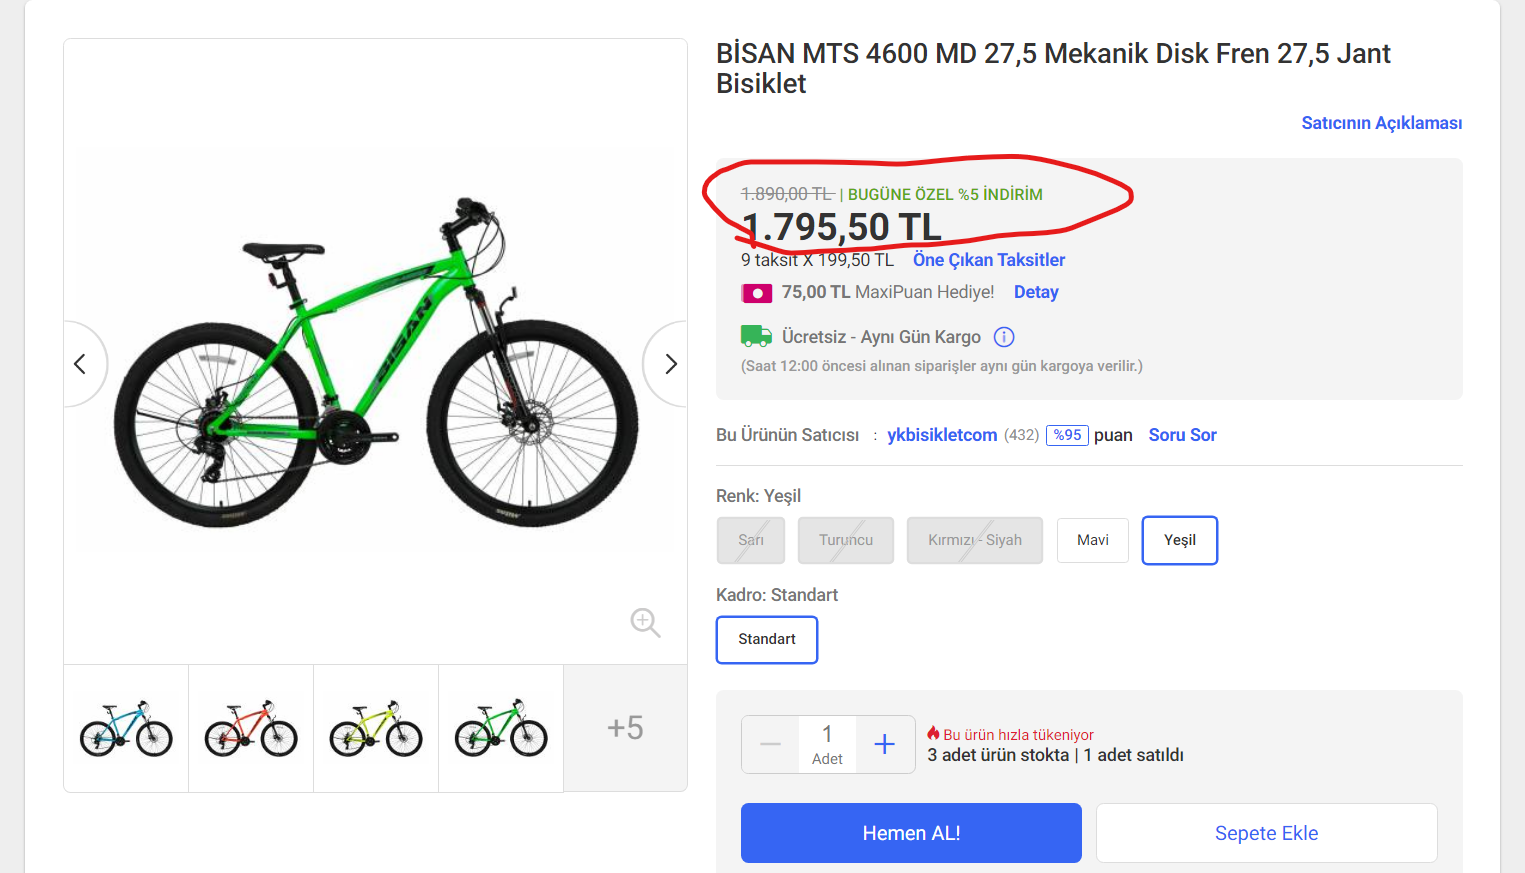Open the yellow bicycle thumbnail

click(x=376, y=728)
